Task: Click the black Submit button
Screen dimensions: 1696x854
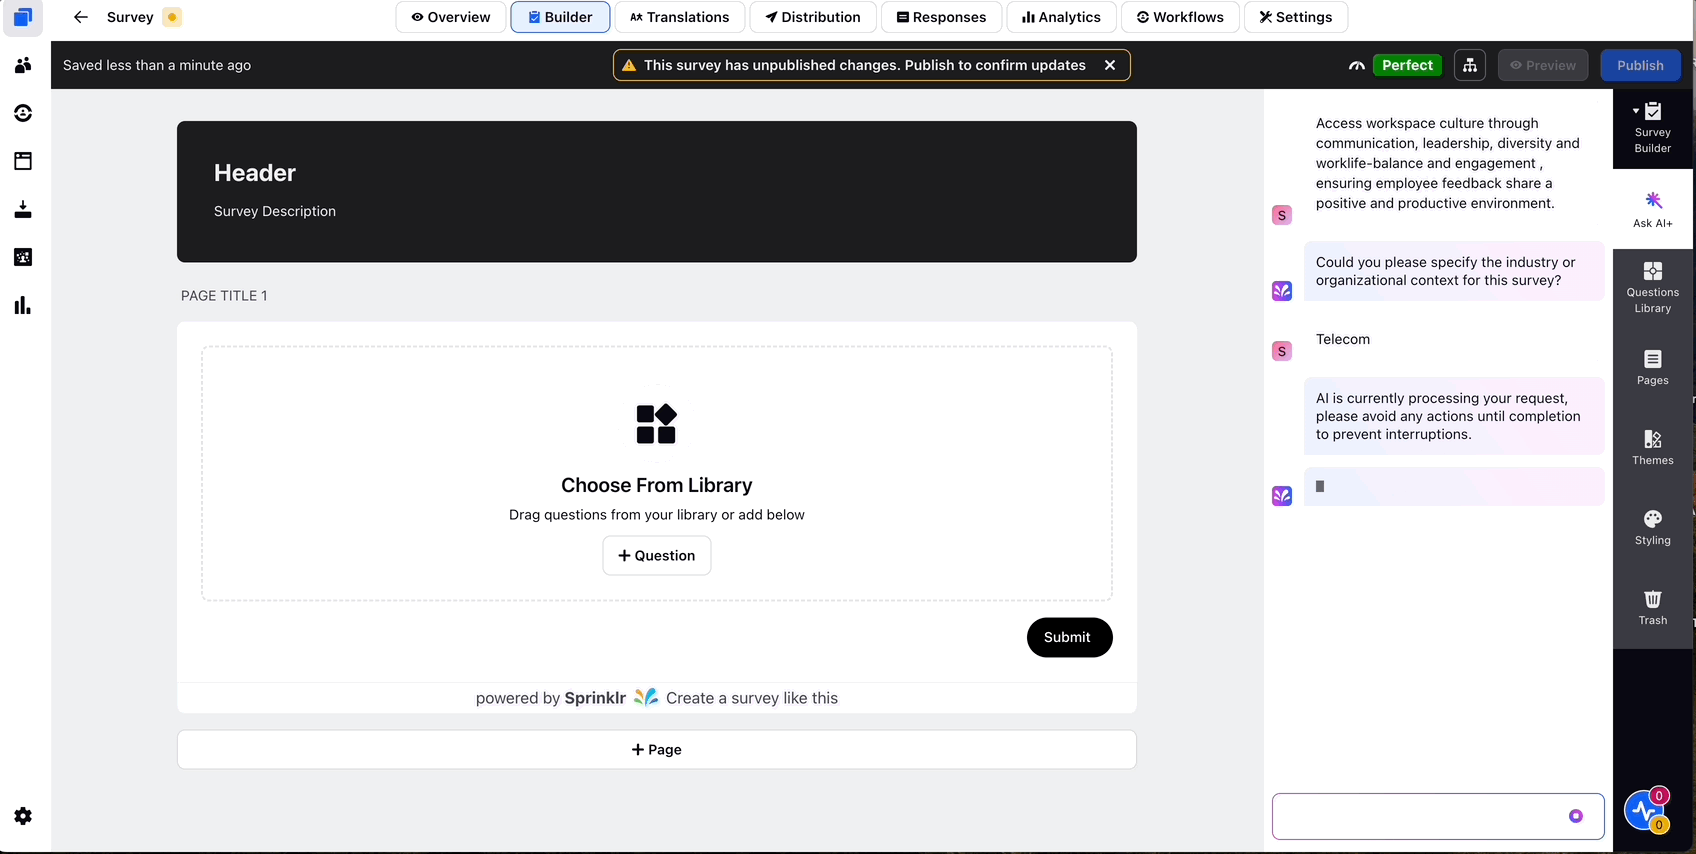Action: point(1069,637)
